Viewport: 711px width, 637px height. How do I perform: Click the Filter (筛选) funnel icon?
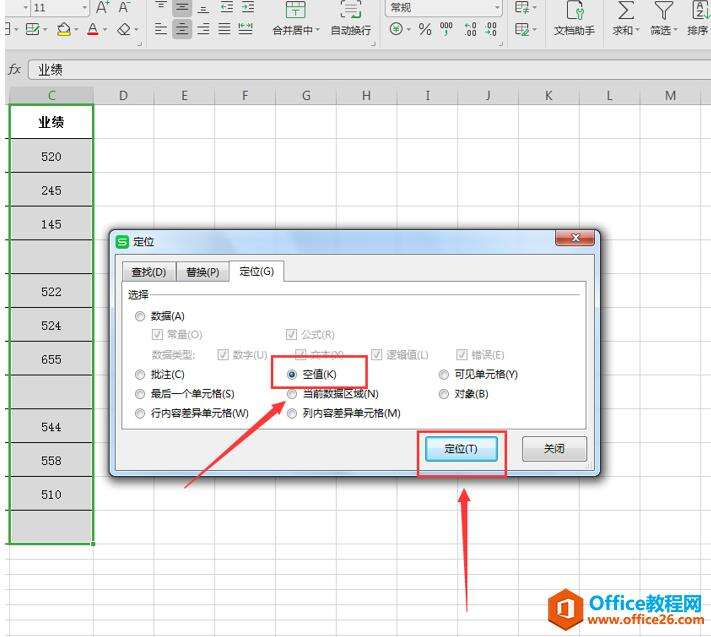coord(662,10)
